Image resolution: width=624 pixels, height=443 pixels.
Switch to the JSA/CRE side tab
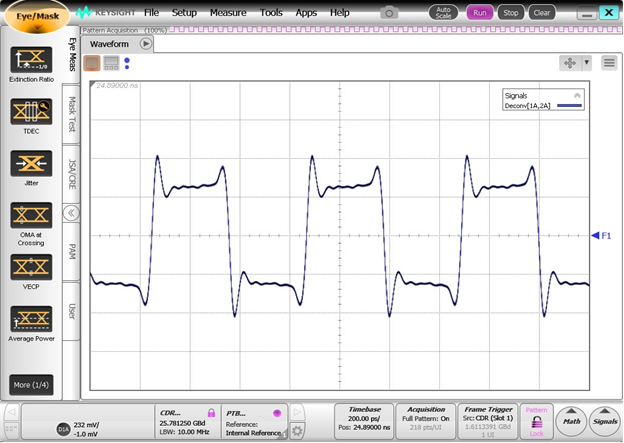(x=72, y=174)
